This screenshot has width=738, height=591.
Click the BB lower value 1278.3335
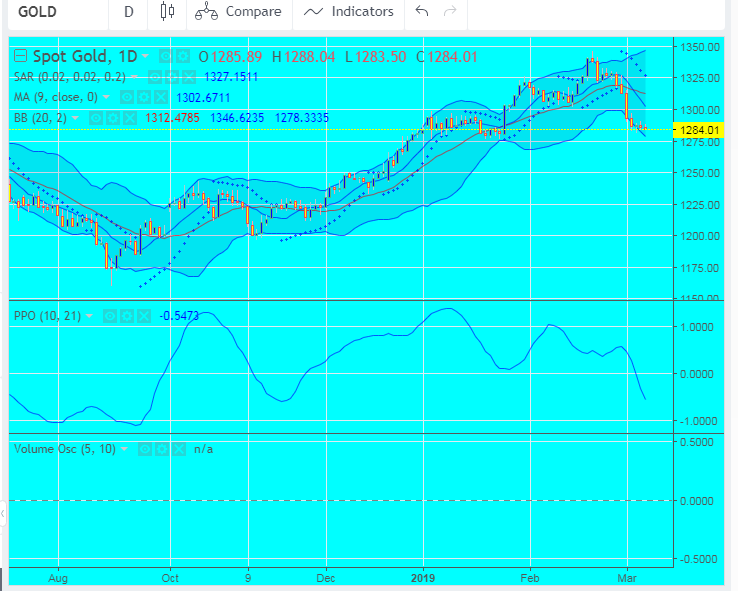pos(302,118)
